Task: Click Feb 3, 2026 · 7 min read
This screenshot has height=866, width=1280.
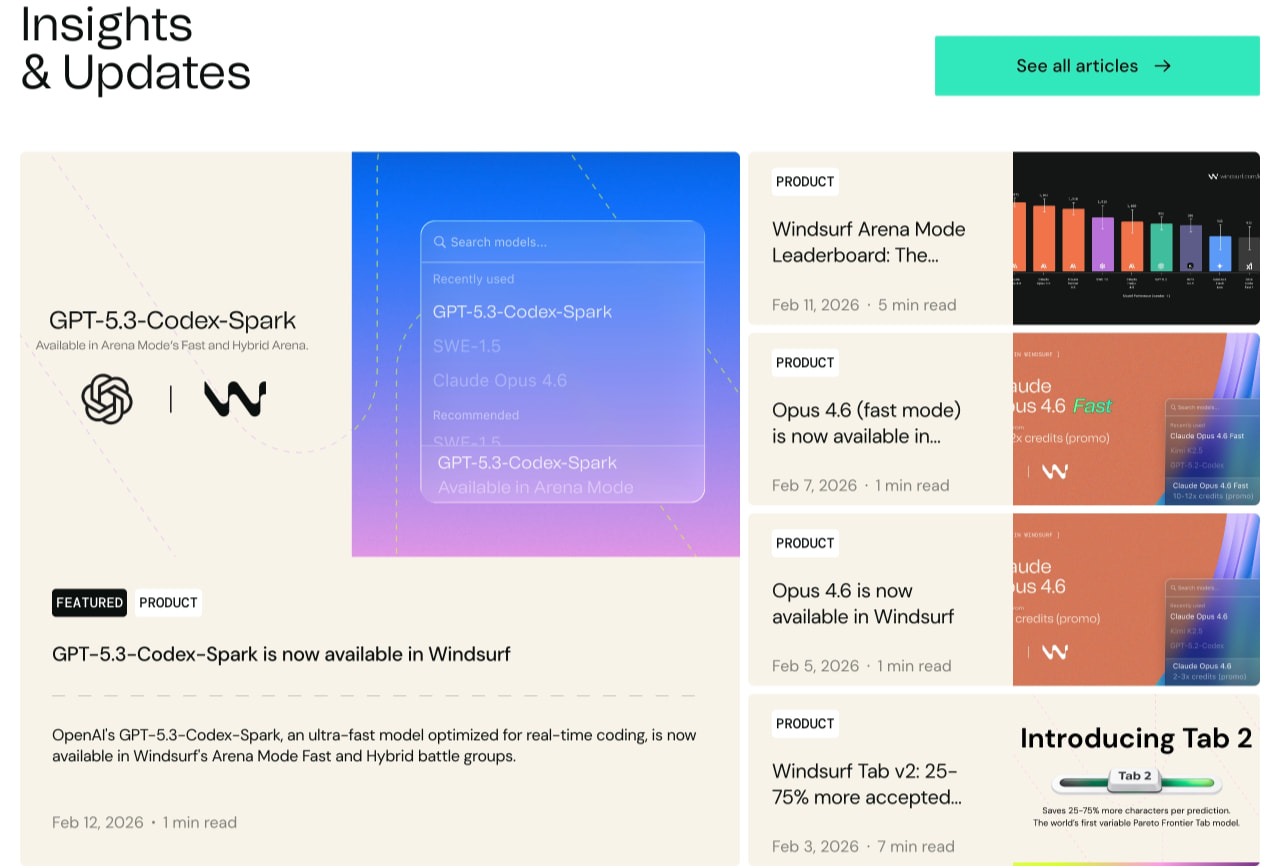Action: [x=864, y=846]
